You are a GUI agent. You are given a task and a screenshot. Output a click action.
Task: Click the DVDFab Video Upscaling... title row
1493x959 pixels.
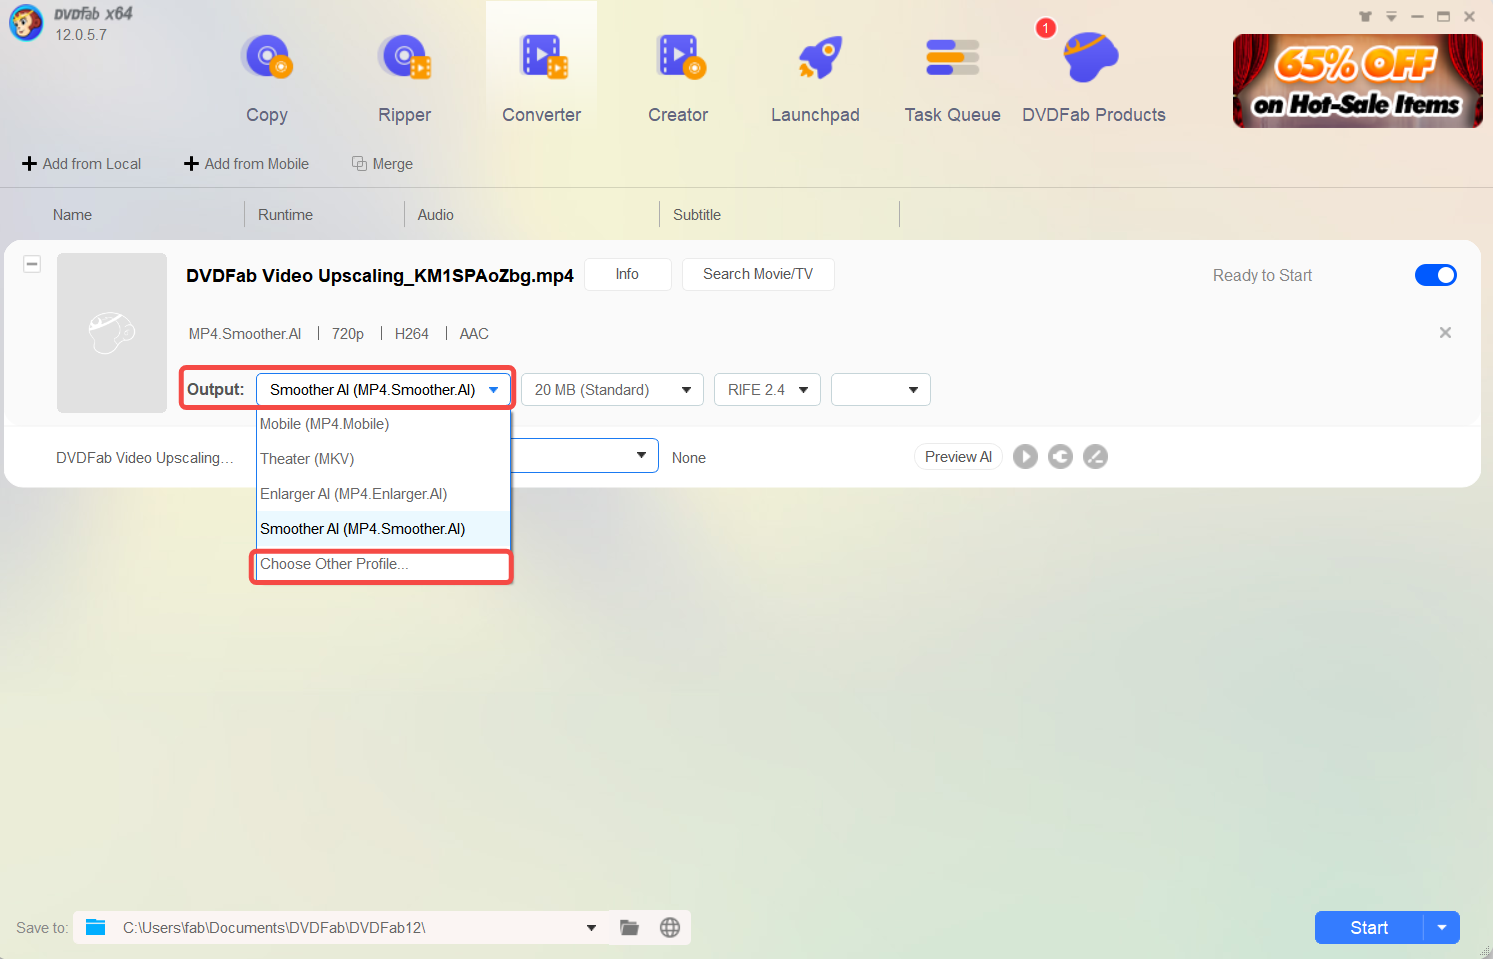pos(144,458)
